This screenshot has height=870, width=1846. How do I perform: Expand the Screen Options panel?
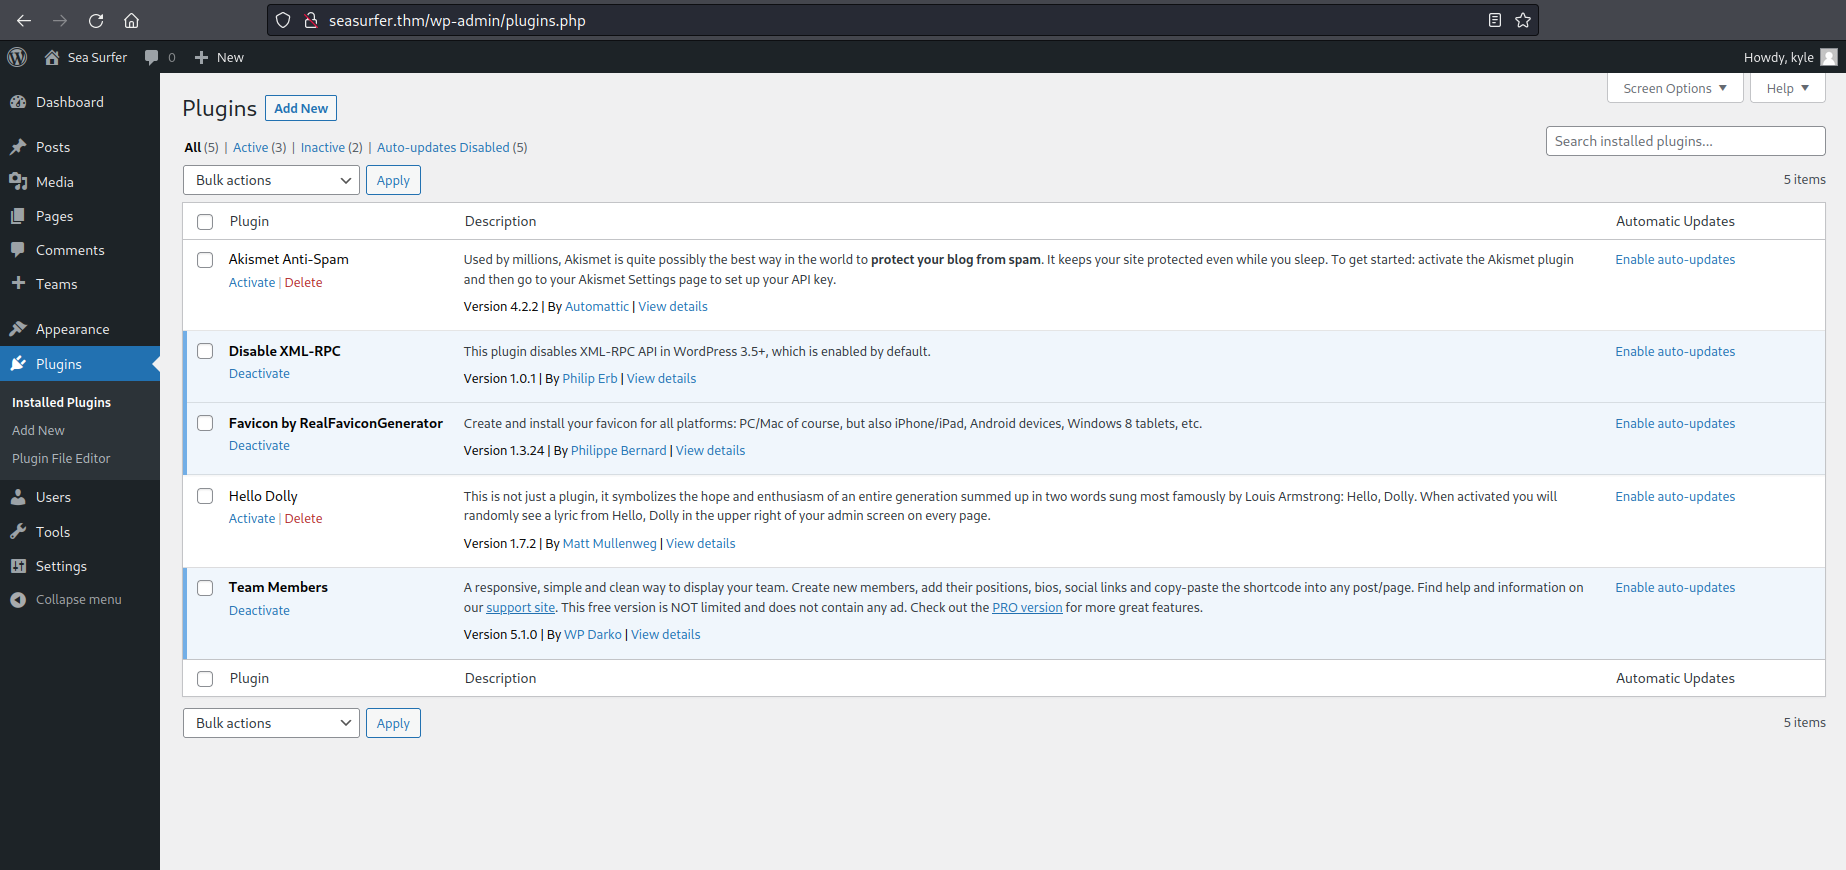1674,88
